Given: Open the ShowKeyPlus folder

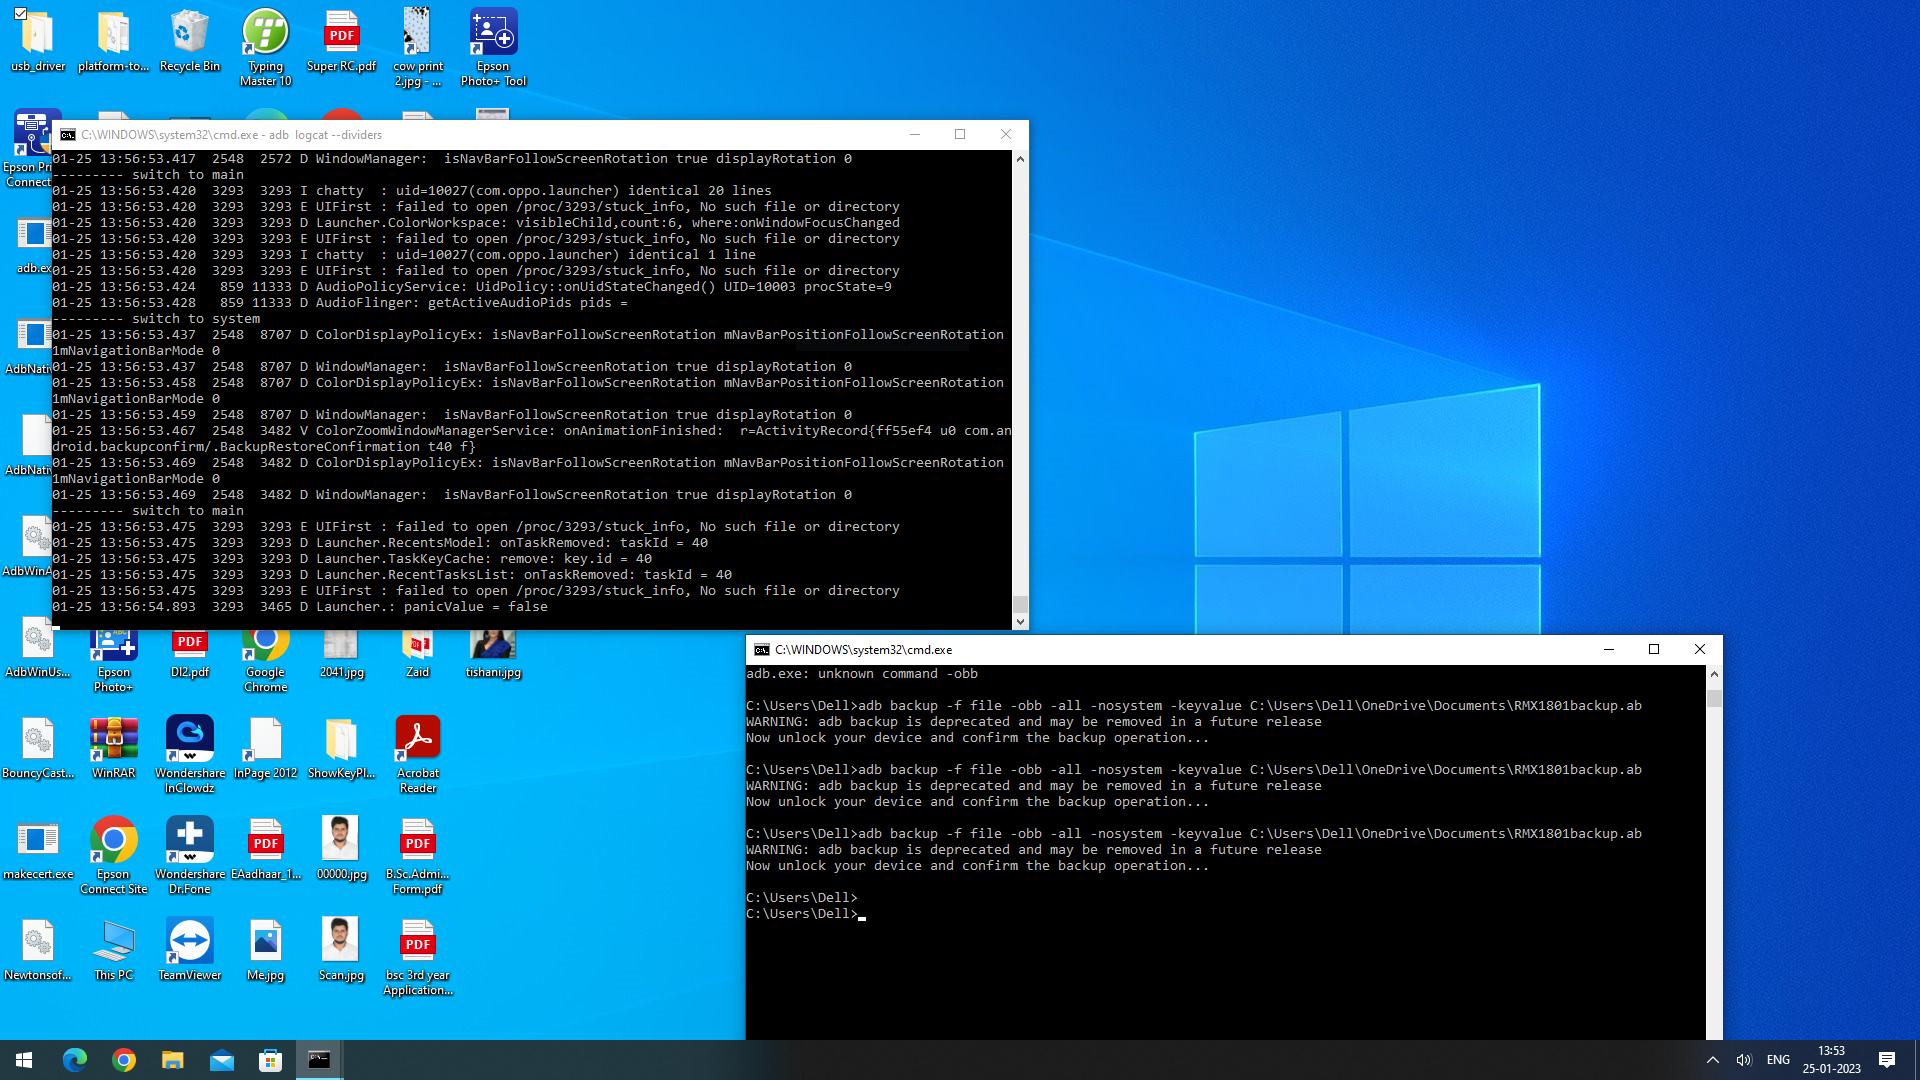Looking at the screenshot, I should [x=341, y=748].
